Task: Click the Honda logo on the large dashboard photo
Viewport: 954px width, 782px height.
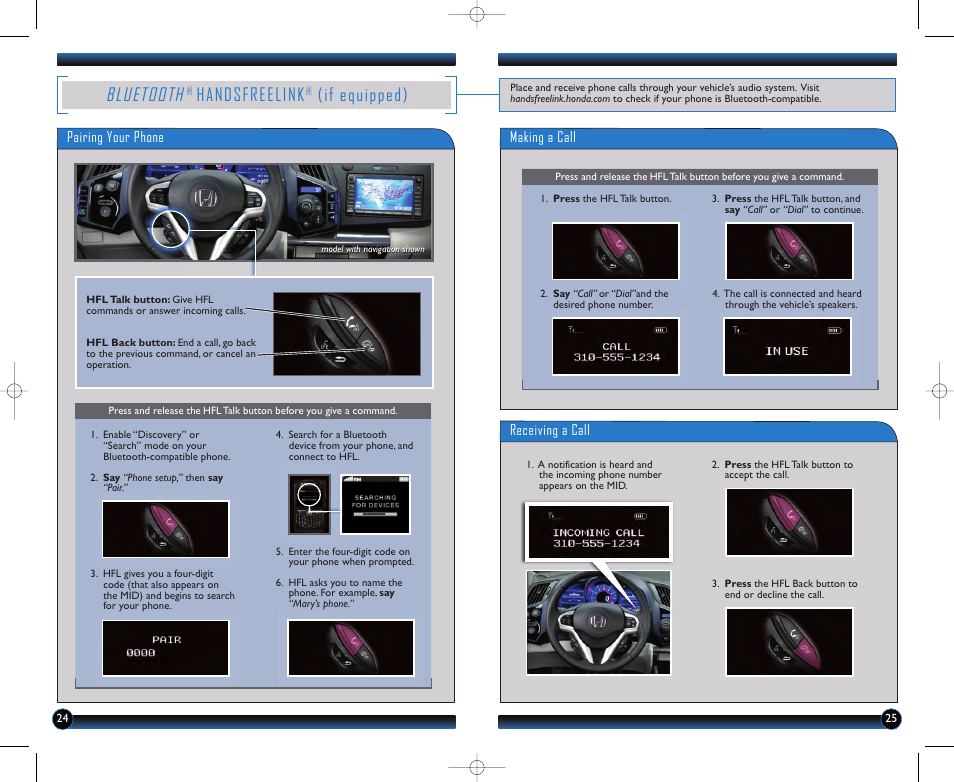Action: [205, 198]
